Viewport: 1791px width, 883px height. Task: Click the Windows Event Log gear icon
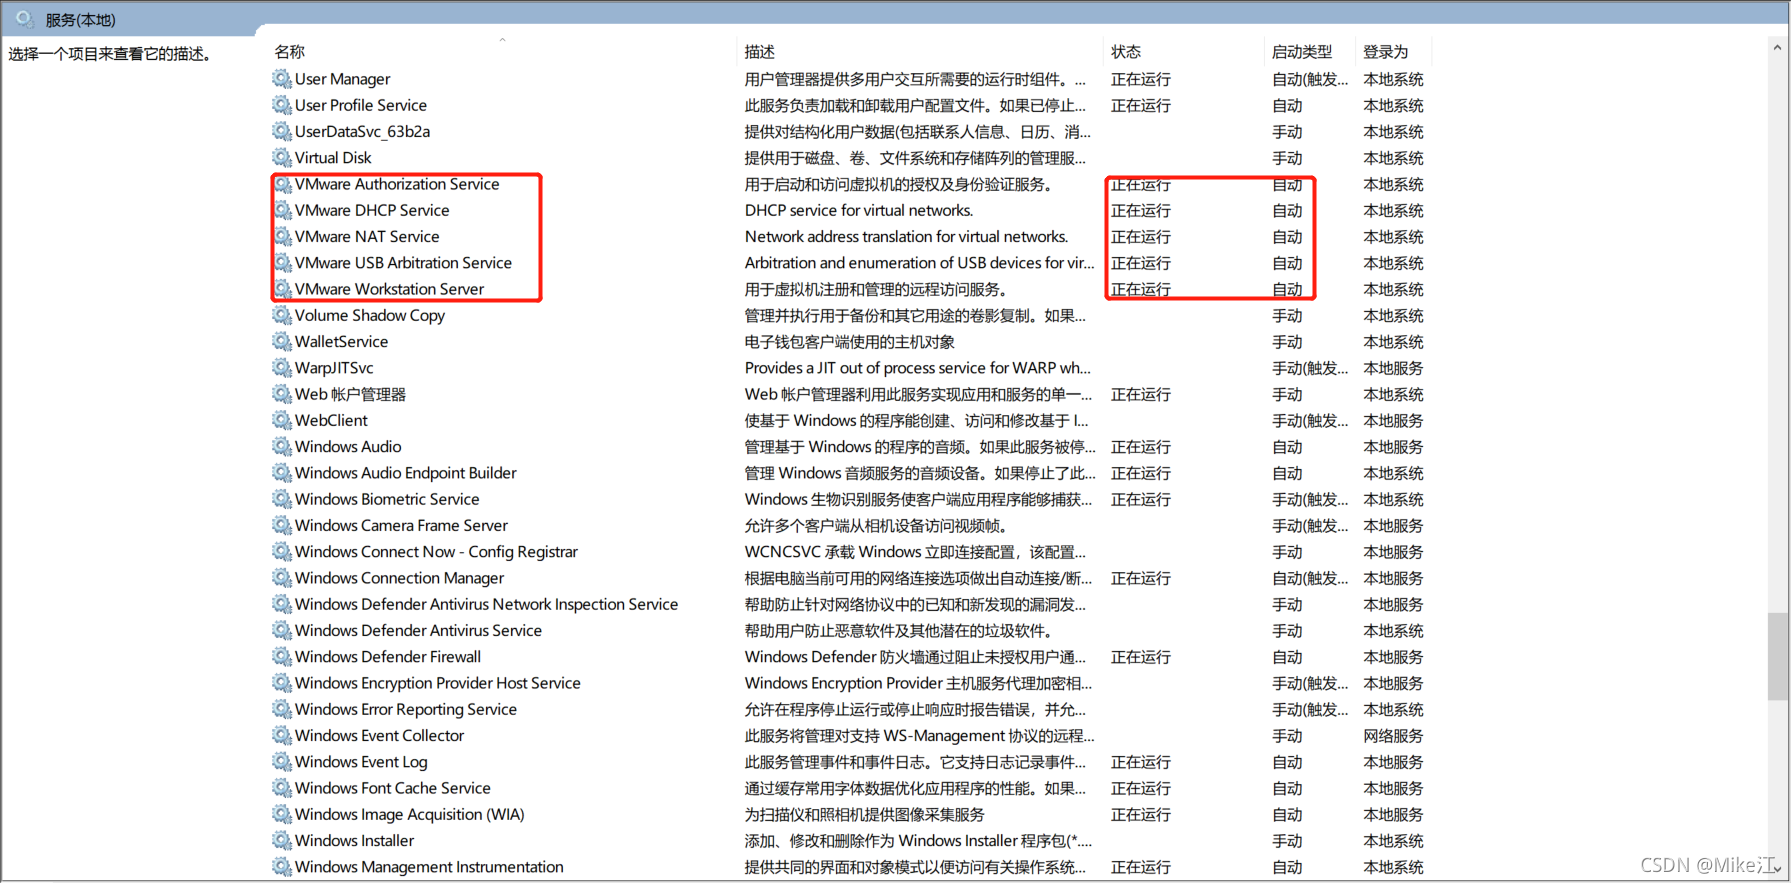pyautogui.click(x=281, y=761)
